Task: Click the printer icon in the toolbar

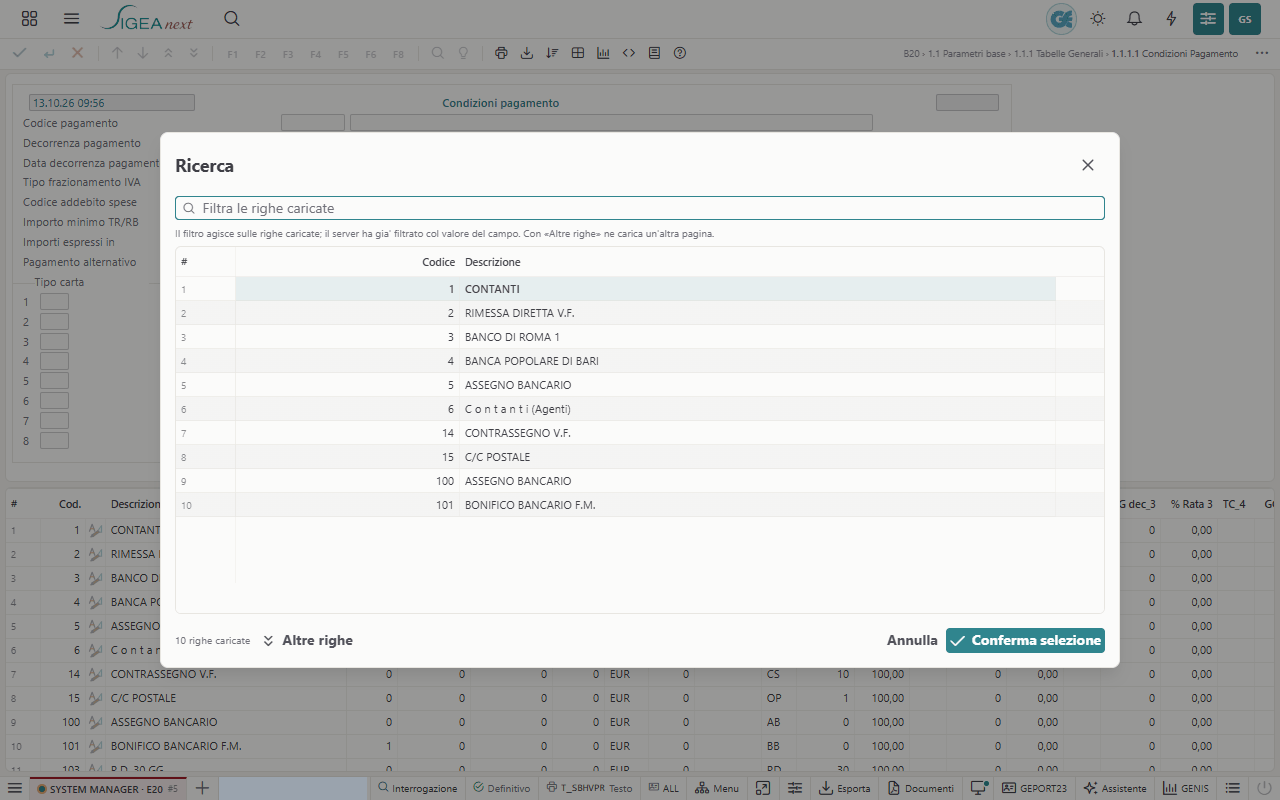Action: (502, 53)
